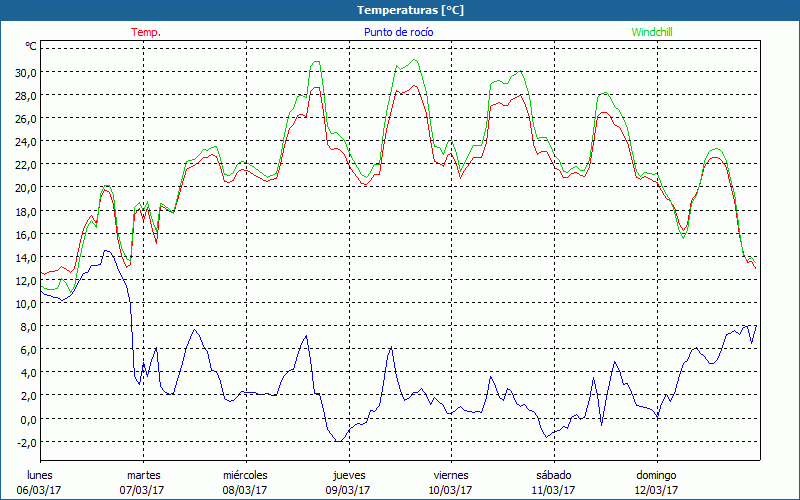
Task: Click the sábado day label
Action: [553, 475]
